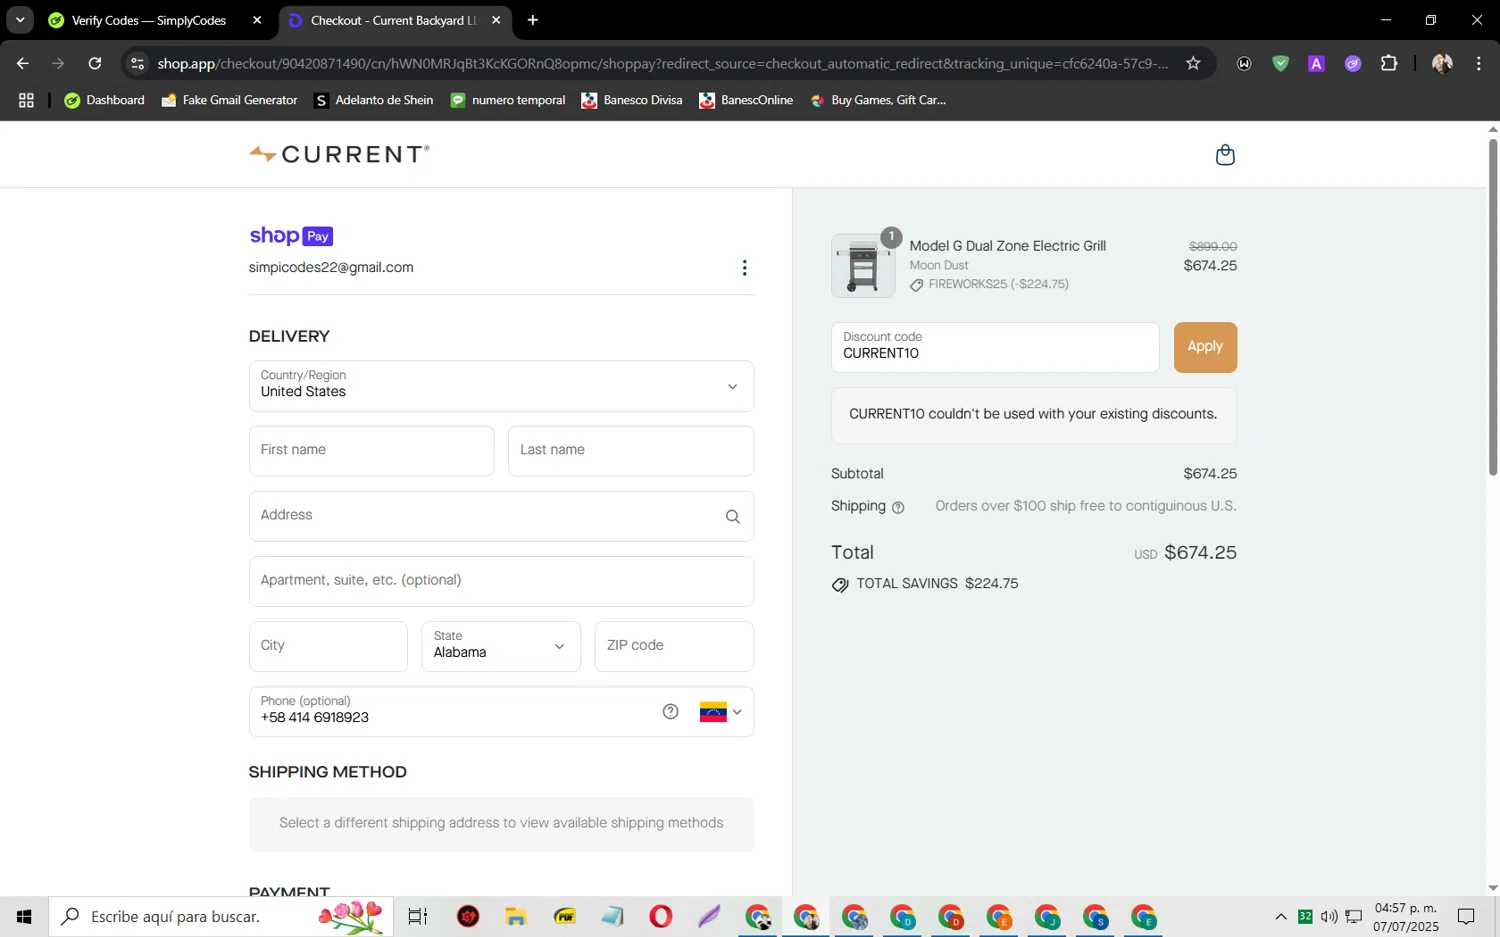Open the bookmarks apps grid icon

[x=26, y=100]
